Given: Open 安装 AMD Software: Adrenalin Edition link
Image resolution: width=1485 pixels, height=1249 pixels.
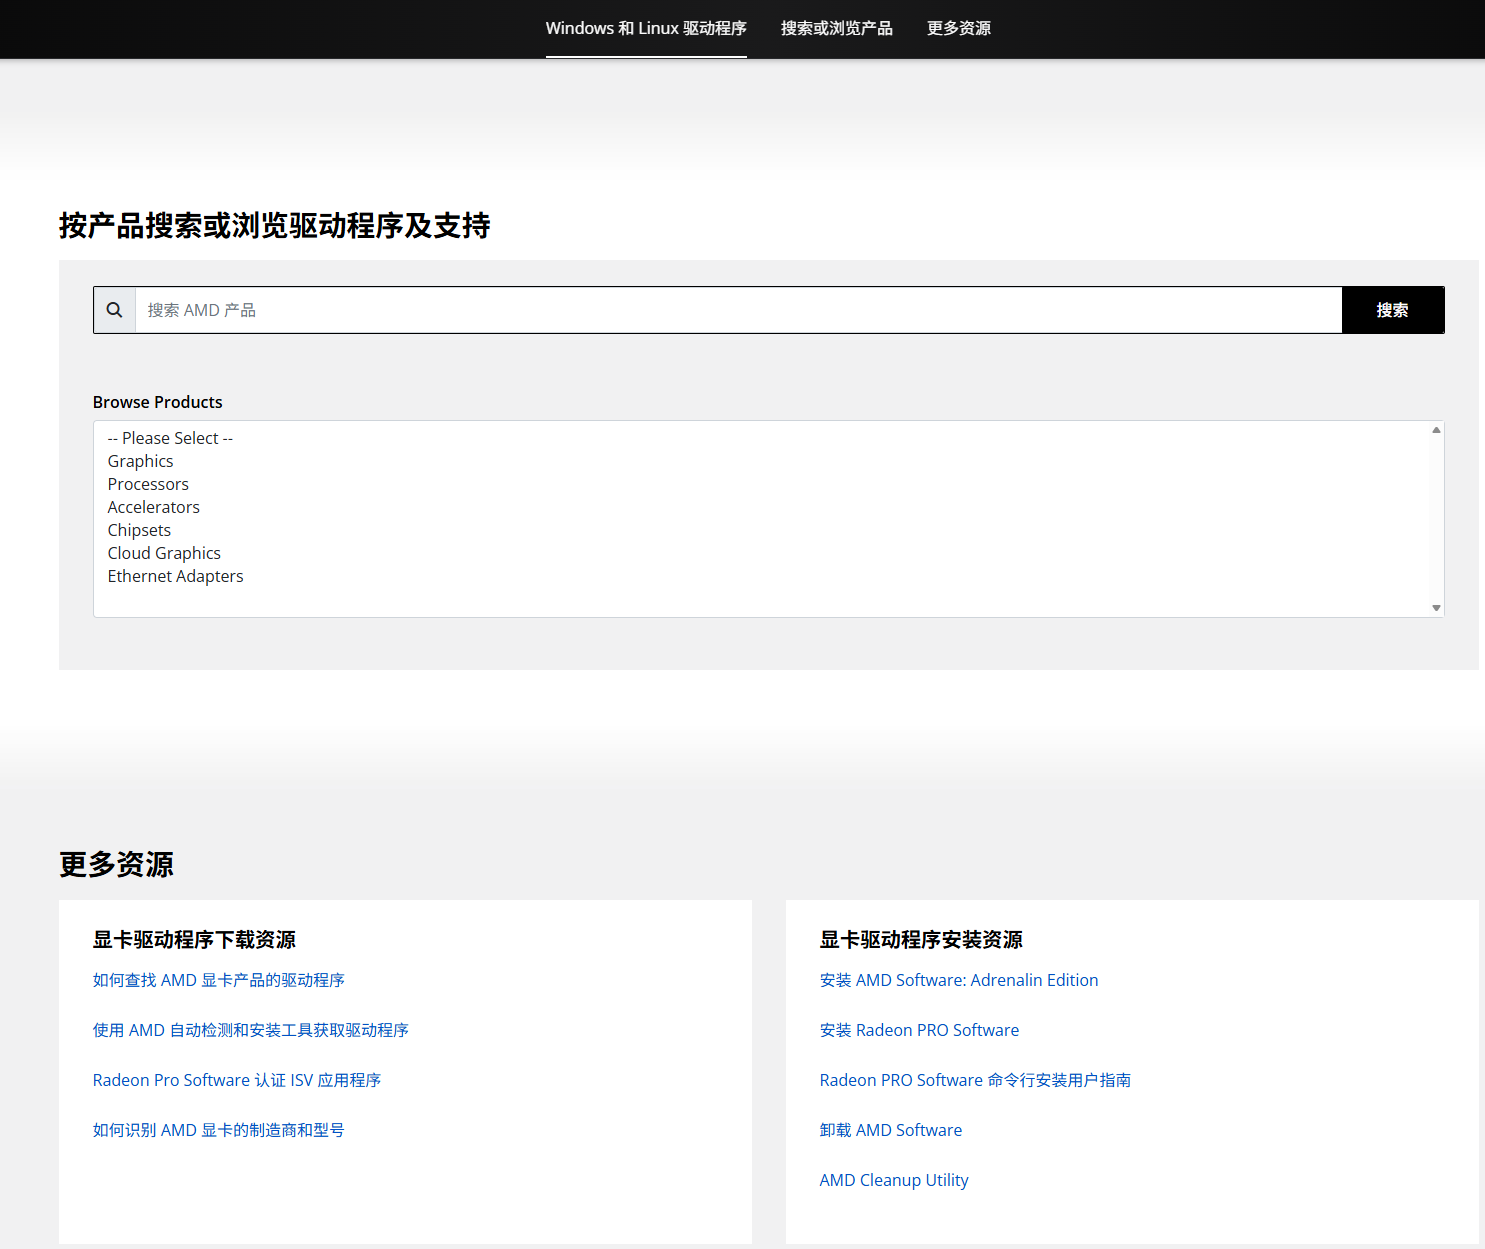Looking at the screenshot, I should point(959,980).
